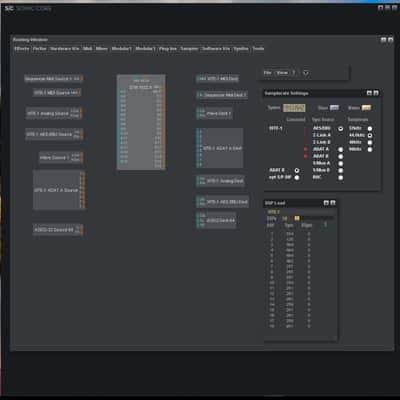This screenshot has height=400, width=400.
Task: Open the Software IOs menu
Action: [216, 49]
